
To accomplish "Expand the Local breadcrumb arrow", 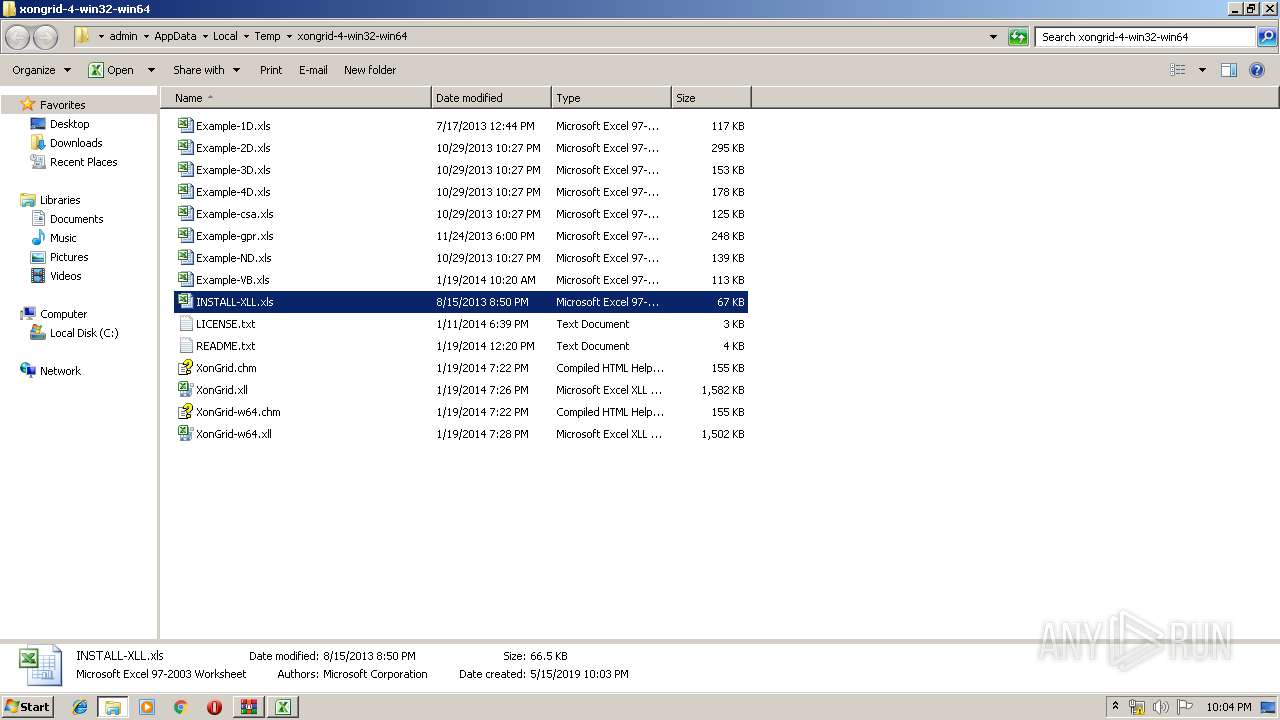I will tap(246, 37).
